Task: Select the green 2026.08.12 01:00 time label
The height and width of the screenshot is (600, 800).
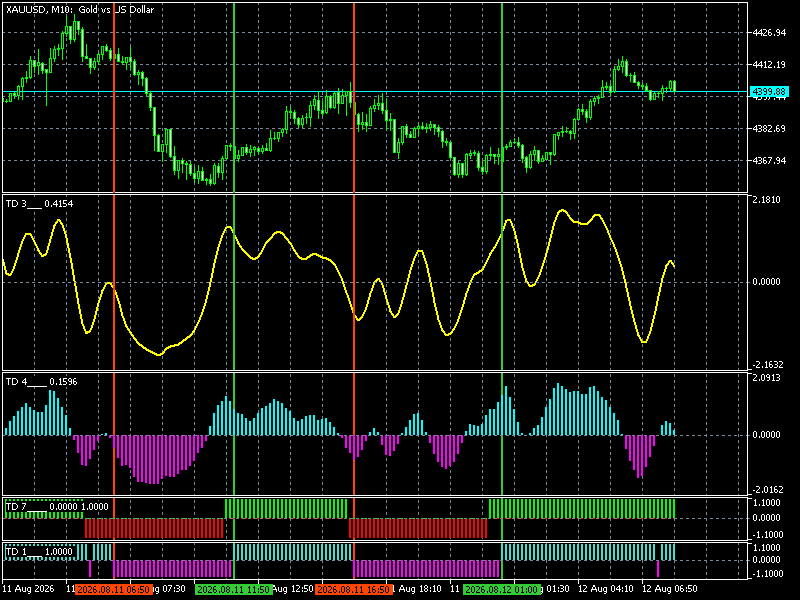Action: pos(502,589)
